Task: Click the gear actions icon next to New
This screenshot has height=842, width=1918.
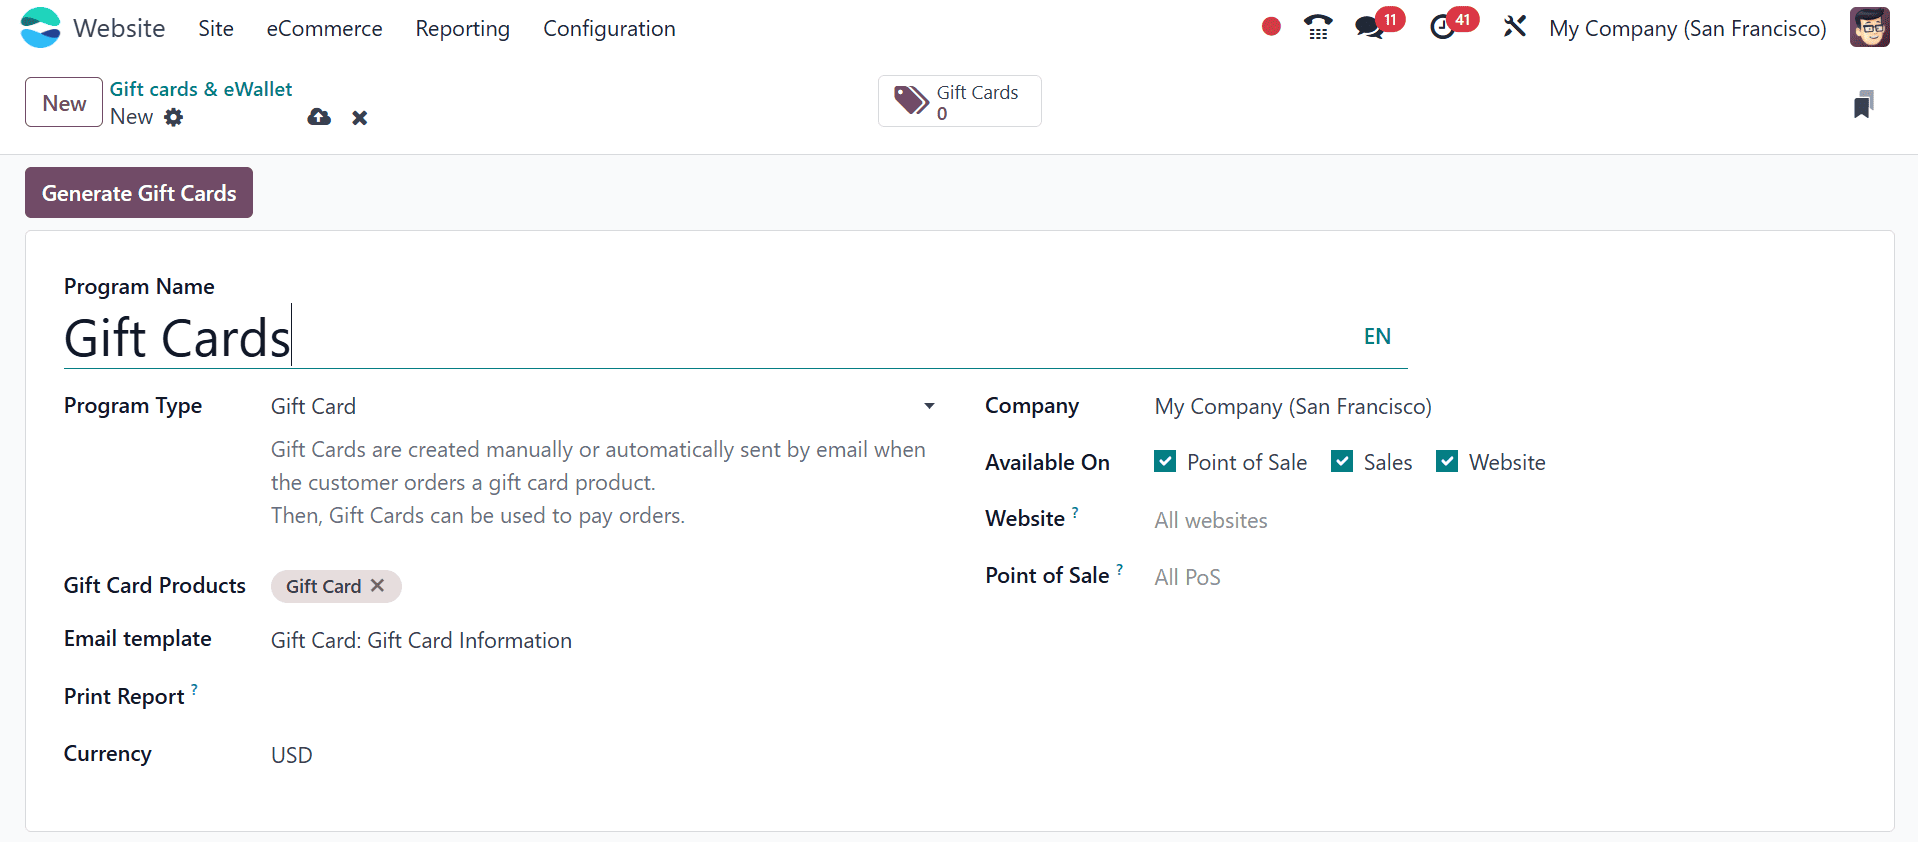Action: pyautogui.click(x=174, y=117)
